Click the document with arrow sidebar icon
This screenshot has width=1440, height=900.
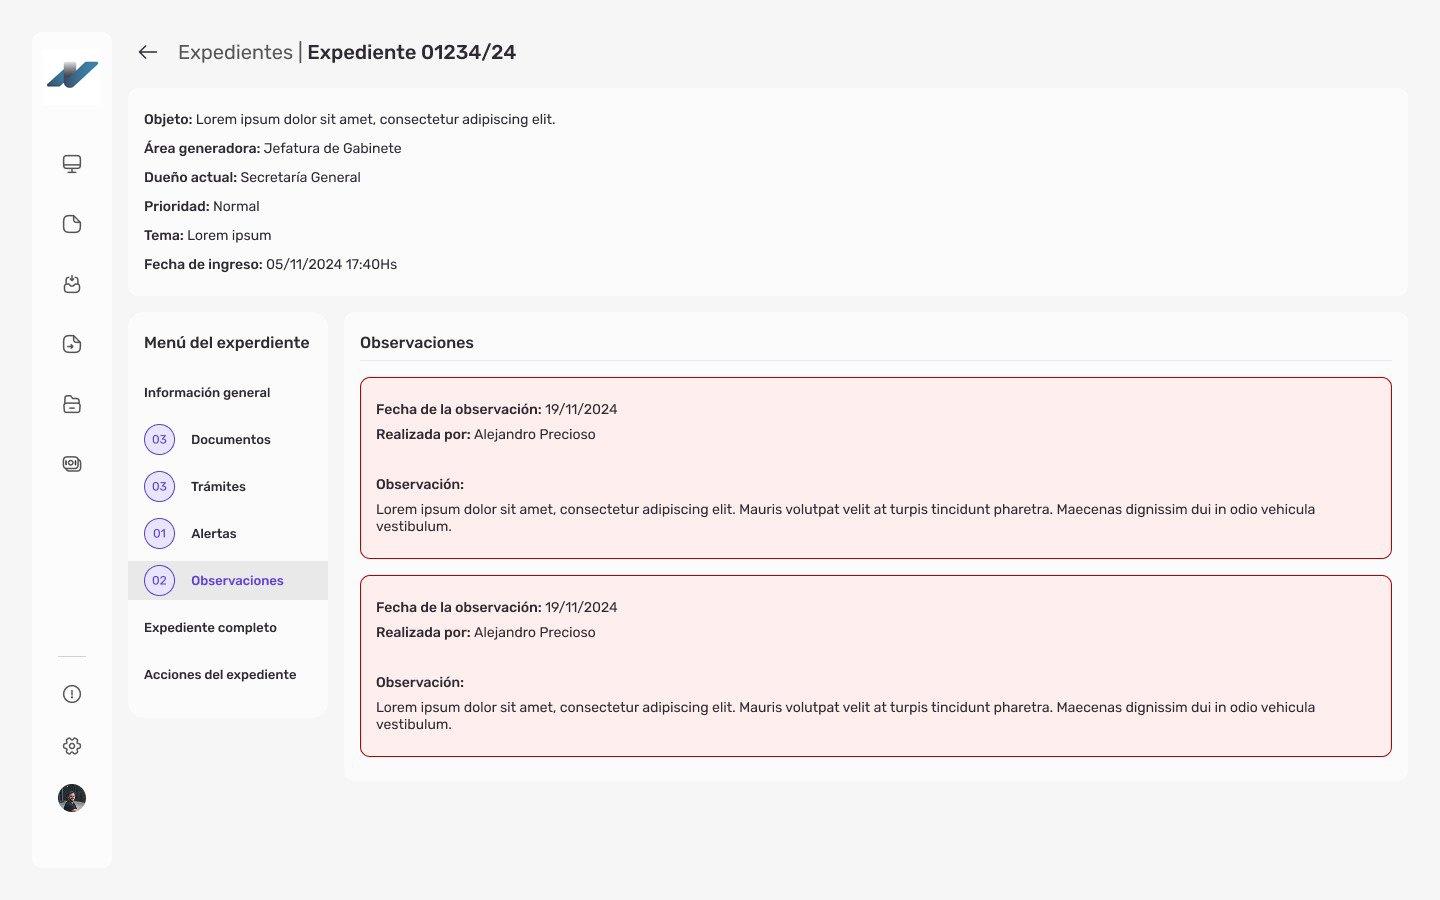[x=72, y=344]
